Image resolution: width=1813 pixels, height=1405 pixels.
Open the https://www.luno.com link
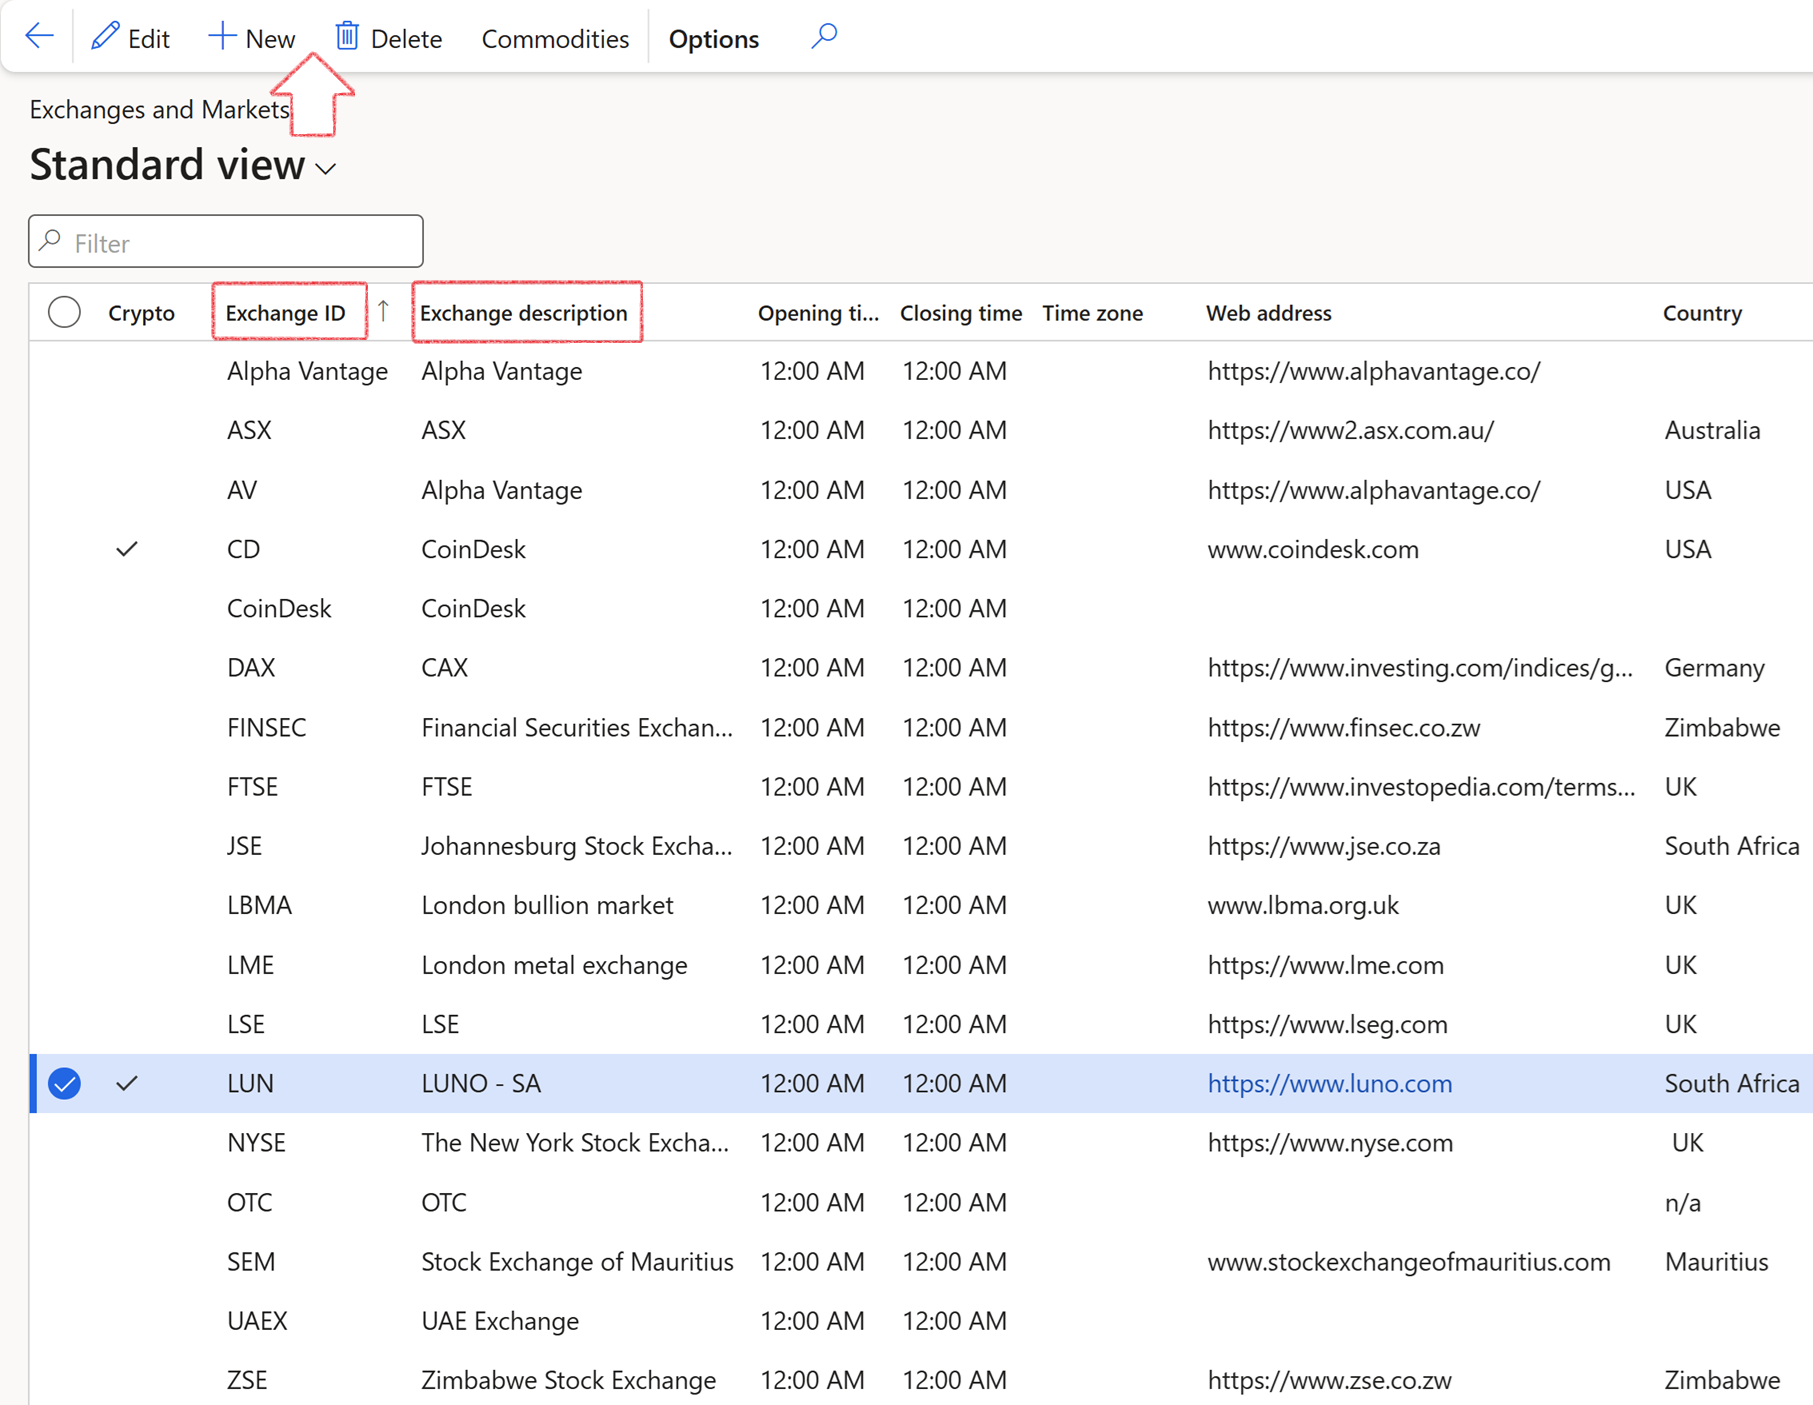pos(1329,1083)
